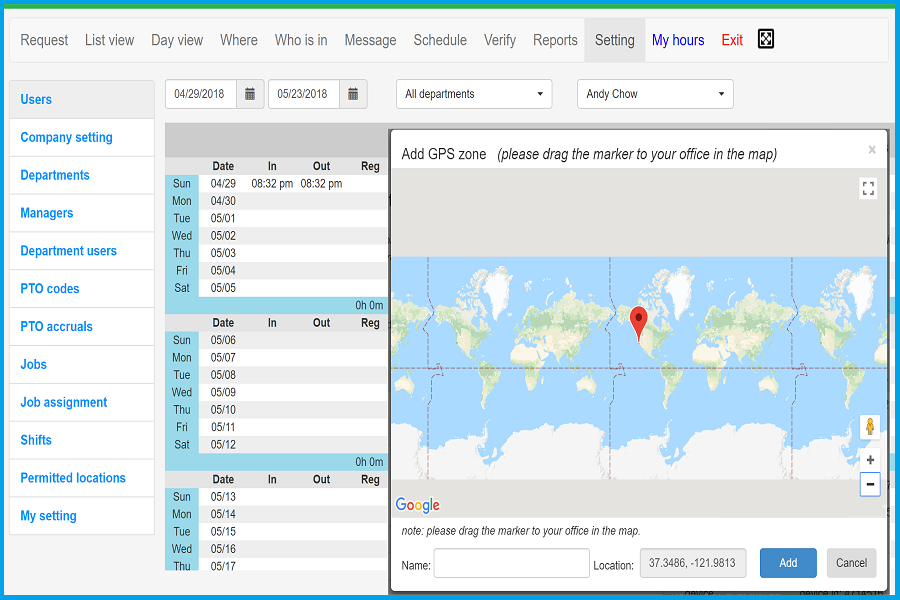900x600 pixels.
Task: Click Add to save the GPS zone
Action: click(x=788, y=563)
